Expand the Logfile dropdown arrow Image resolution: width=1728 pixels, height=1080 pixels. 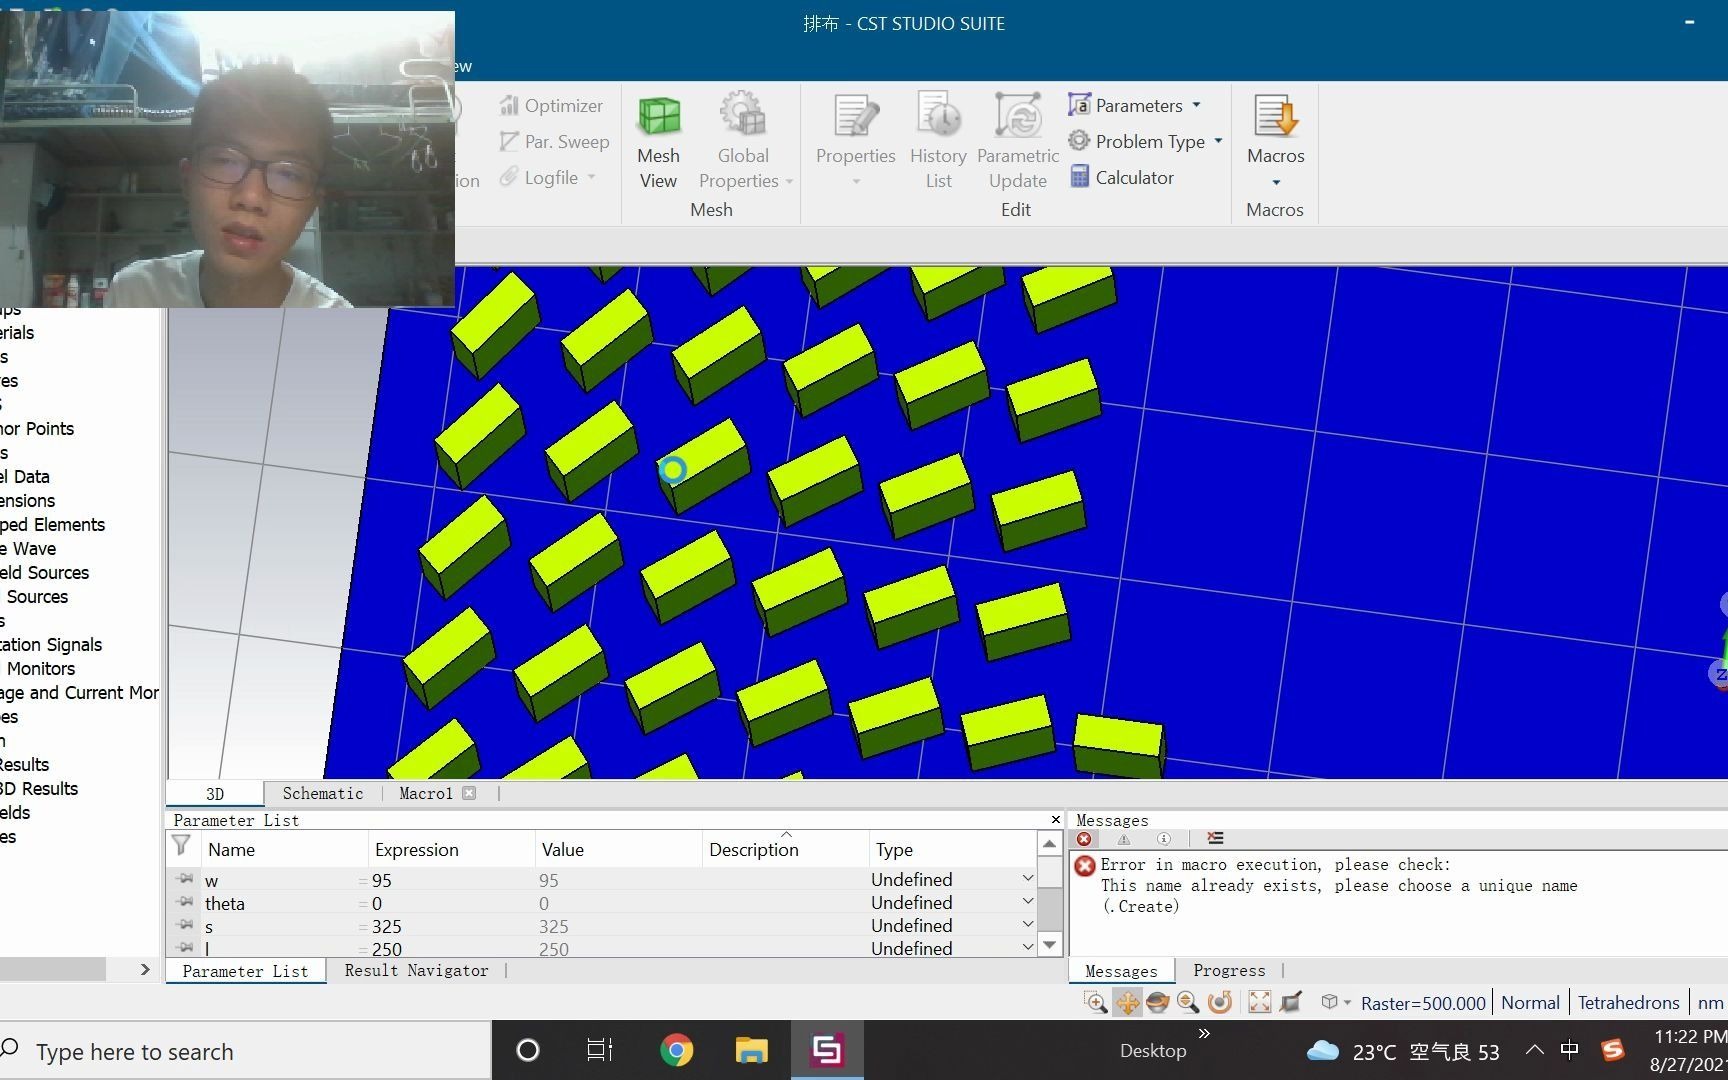coord(592,177)
